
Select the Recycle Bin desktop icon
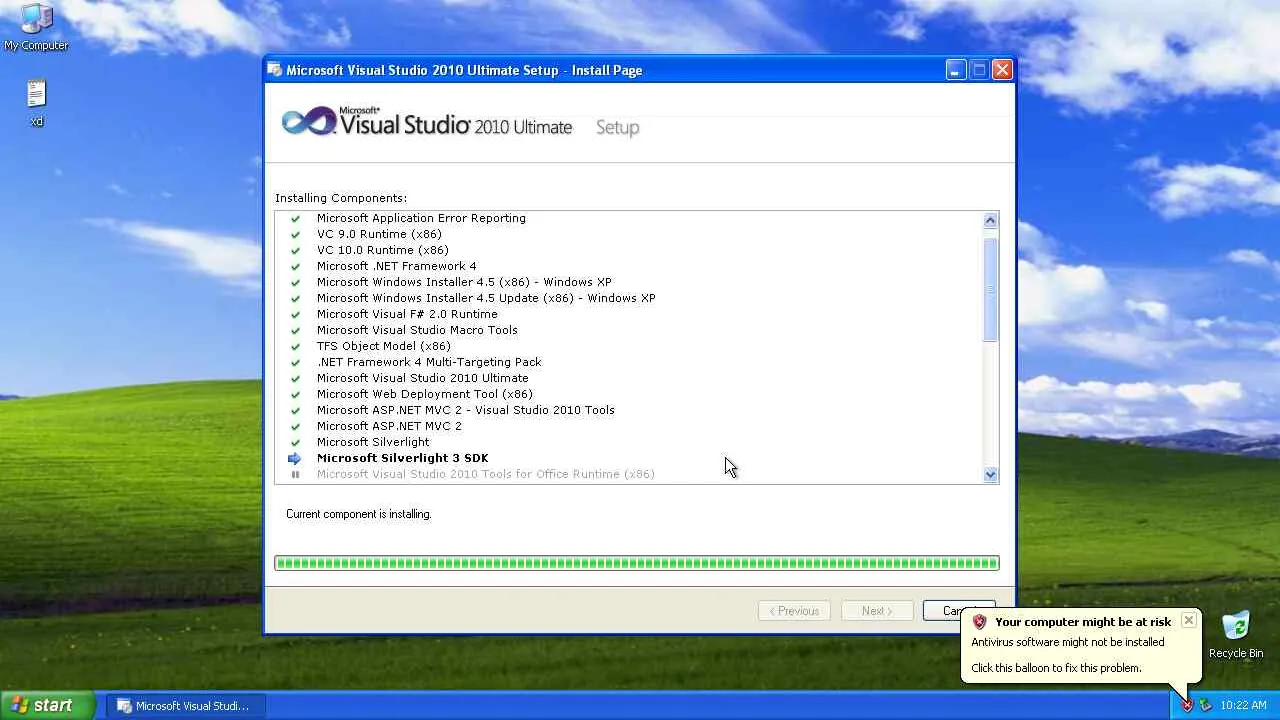click(1236, 635)
